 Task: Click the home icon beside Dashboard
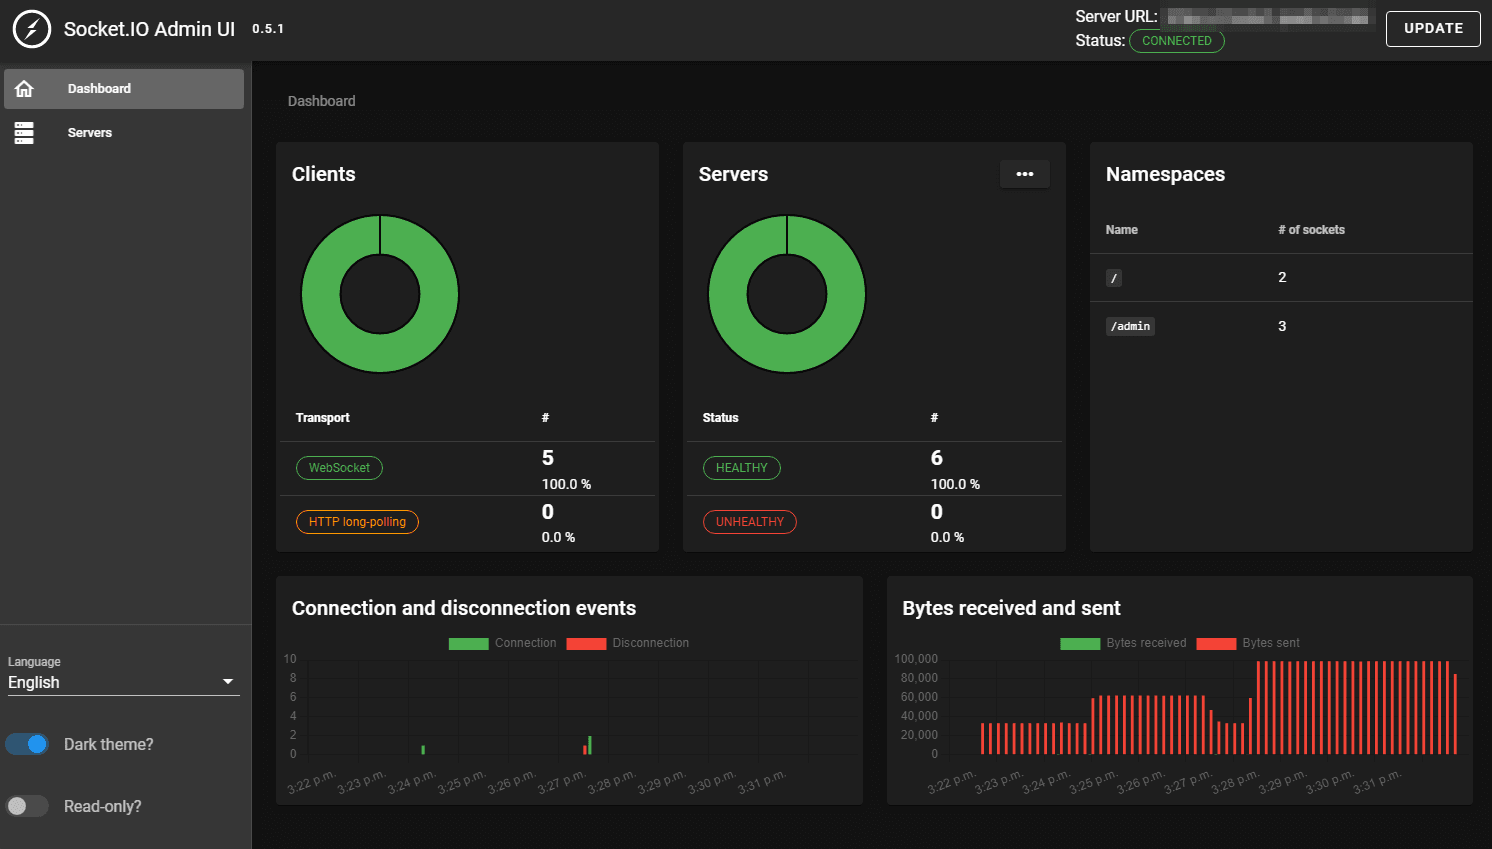[24, 88]
